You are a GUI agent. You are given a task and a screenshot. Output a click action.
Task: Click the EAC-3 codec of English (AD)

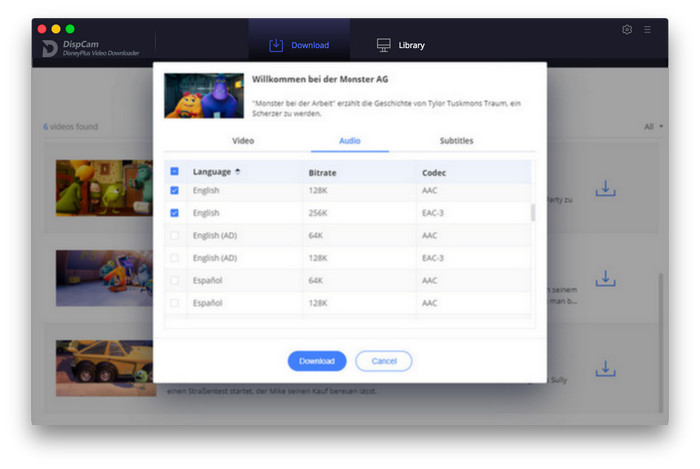click(x=433, y=258)
